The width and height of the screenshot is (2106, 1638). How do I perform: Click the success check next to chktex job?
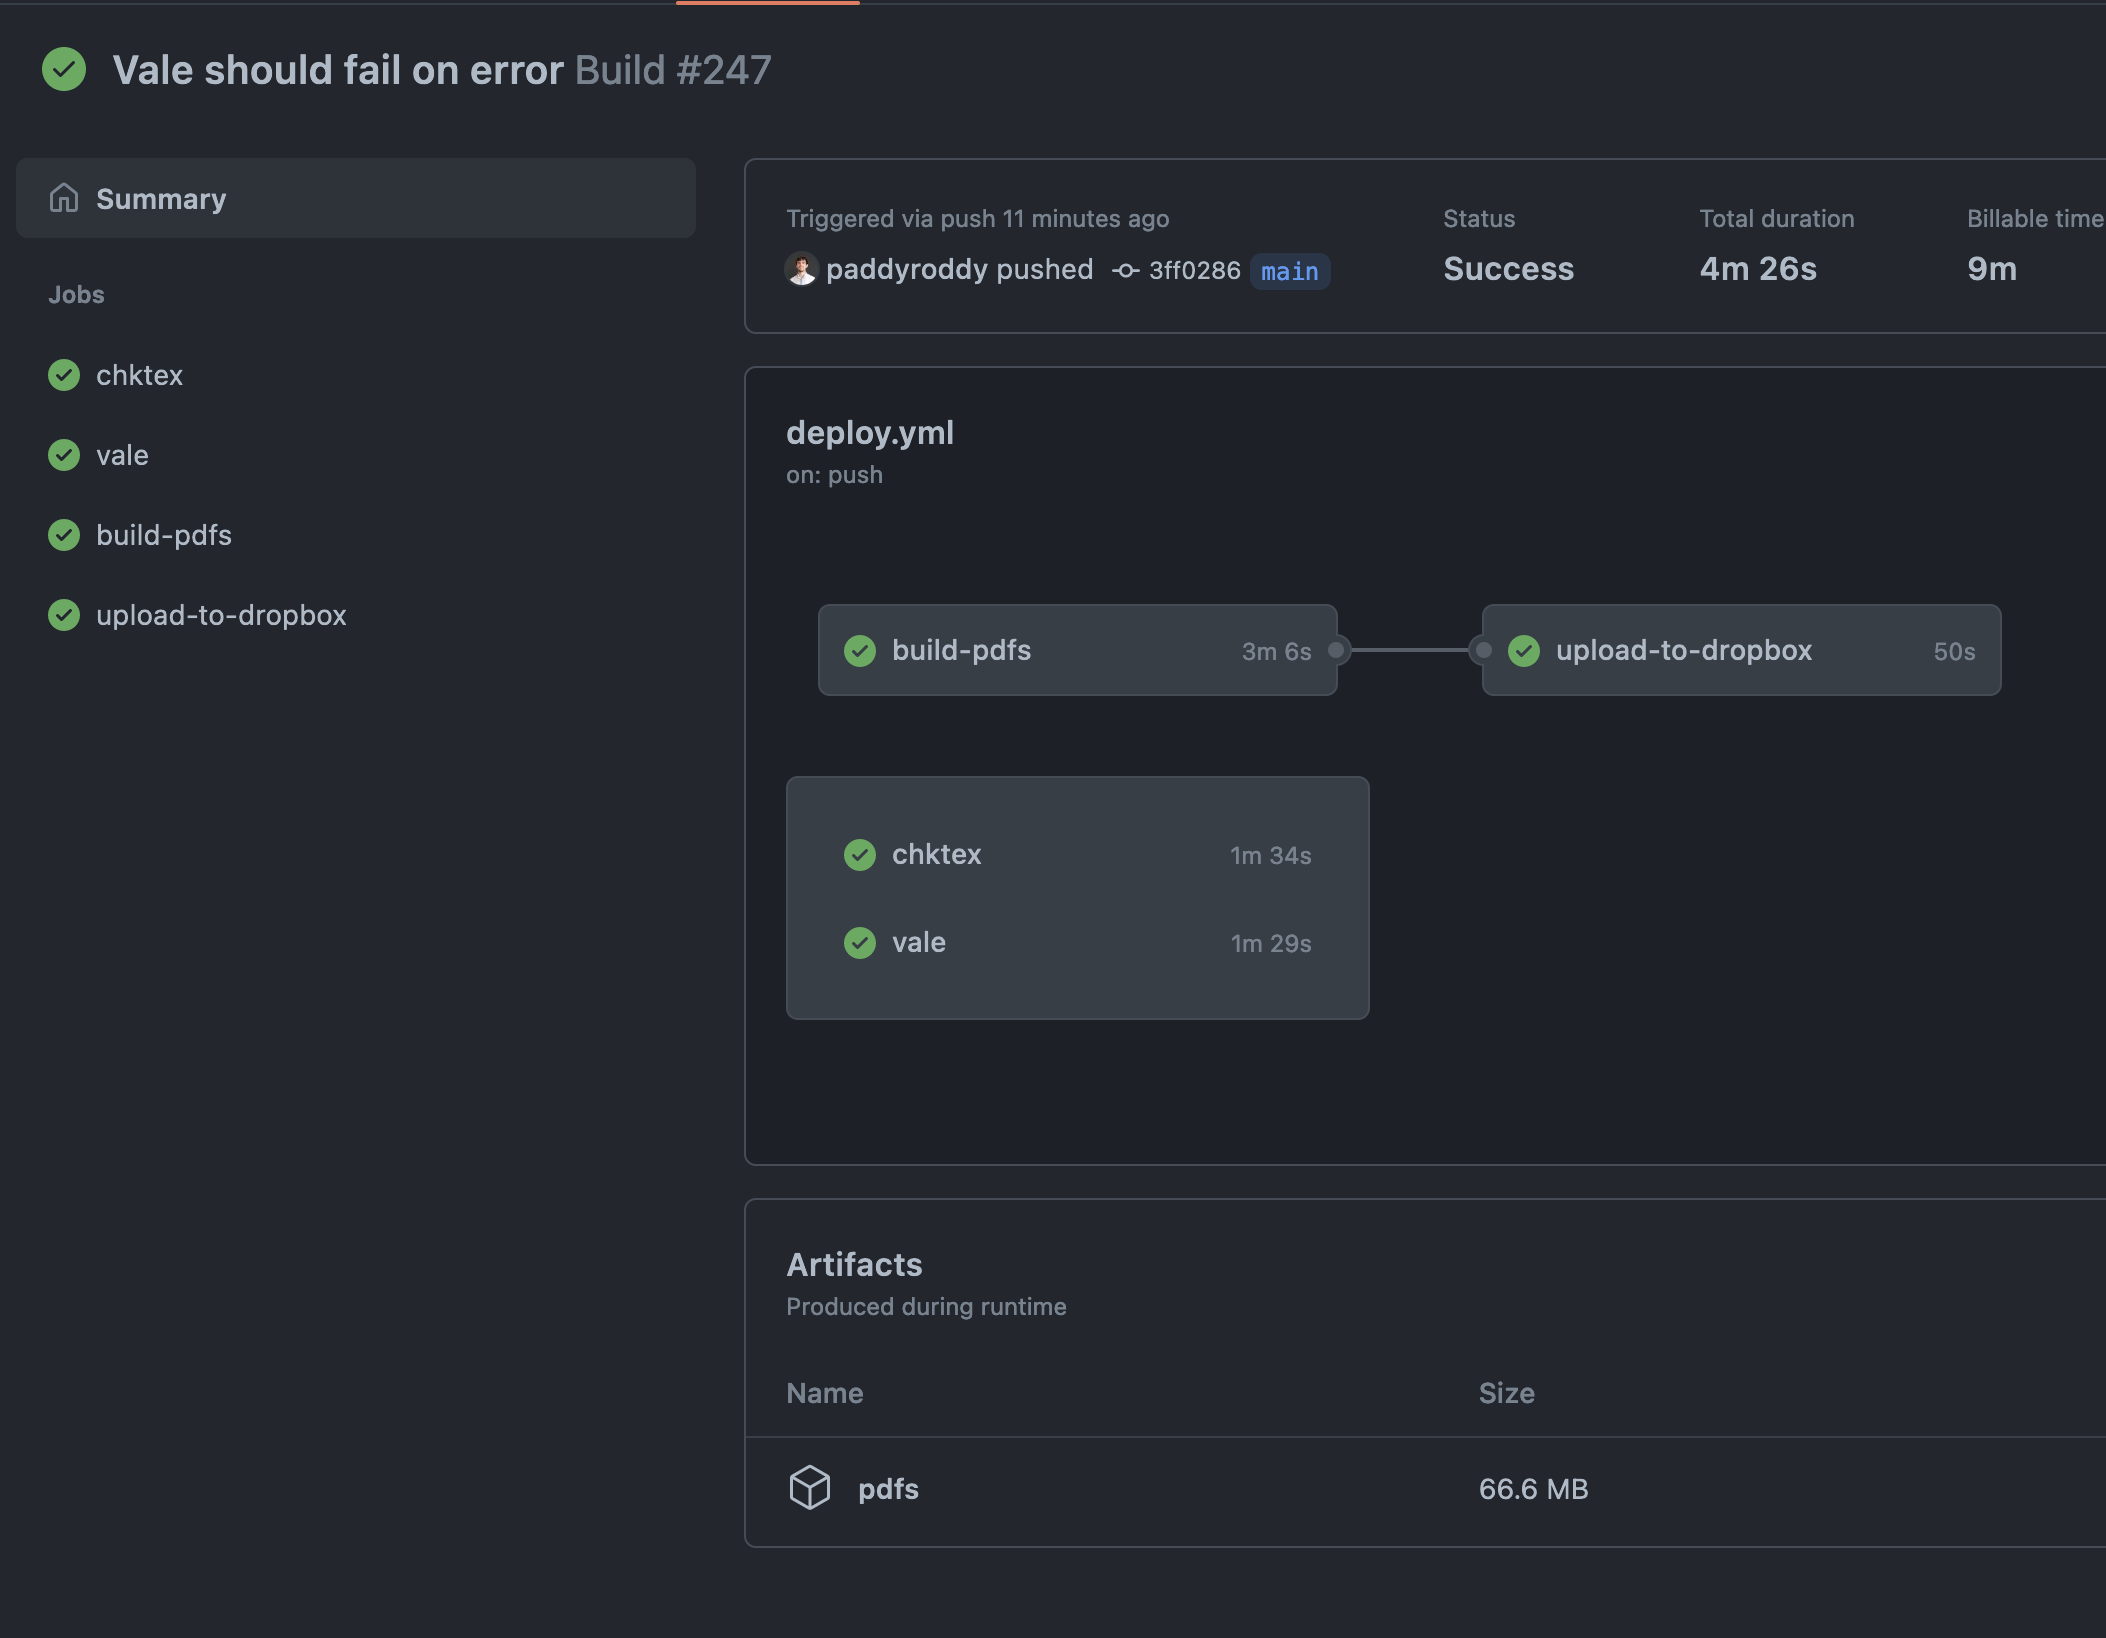(x=64, y=375)
